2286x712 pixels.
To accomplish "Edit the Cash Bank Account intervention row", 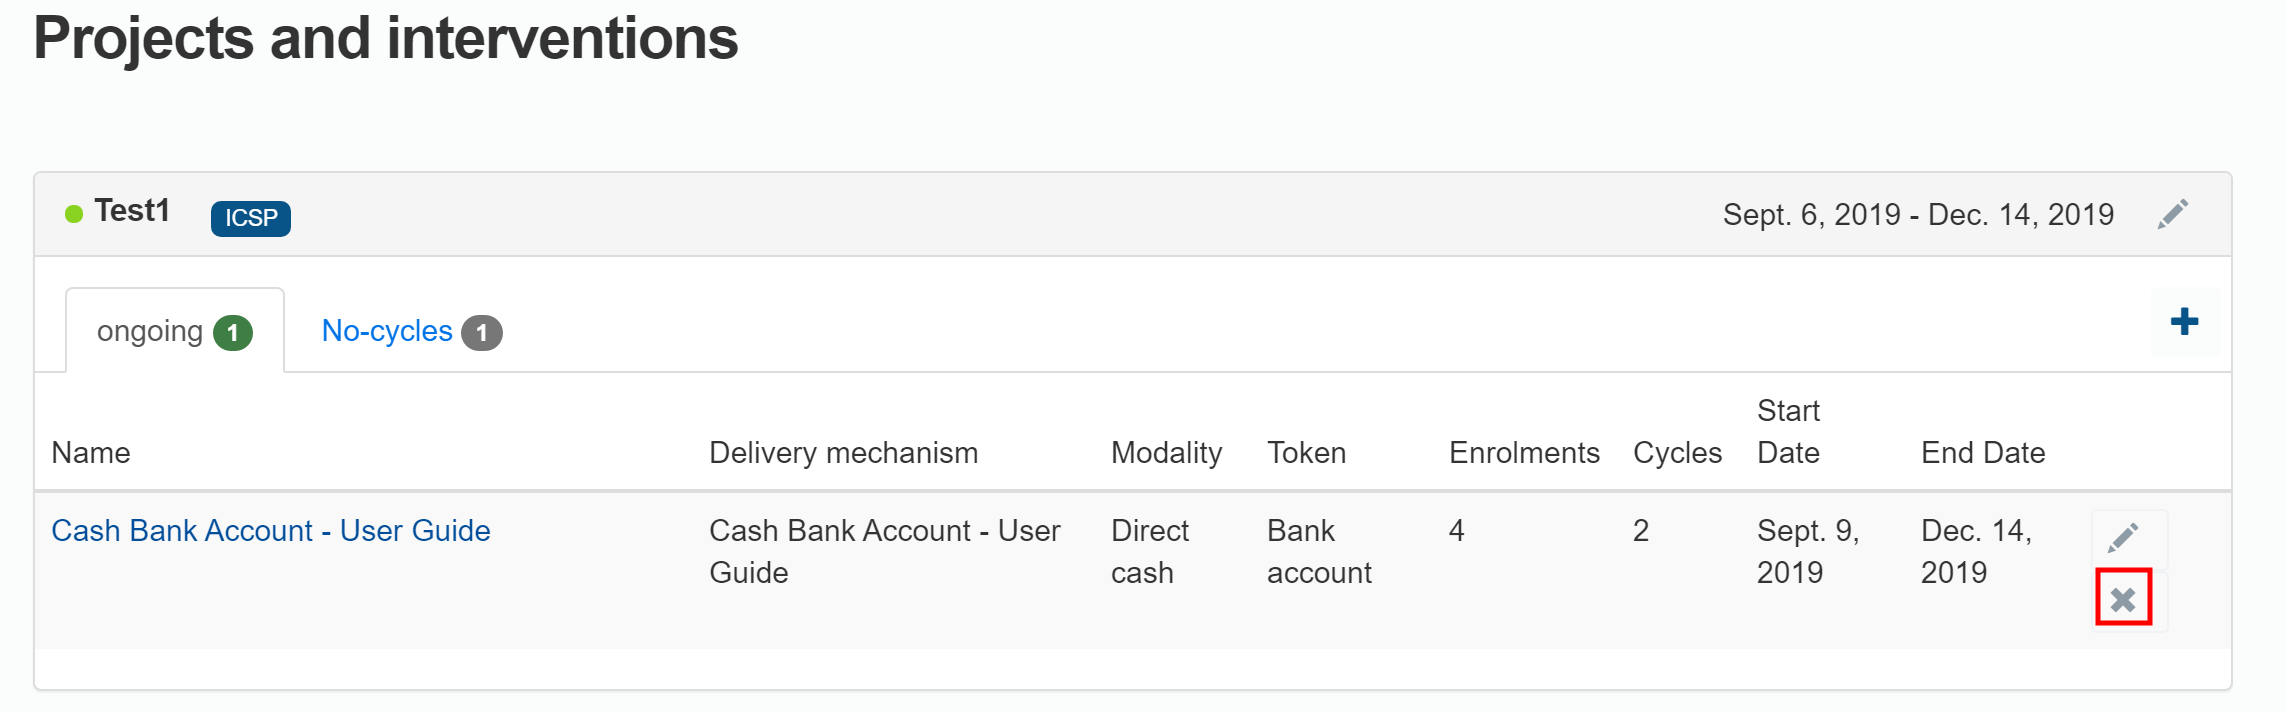I will 2123,538.
